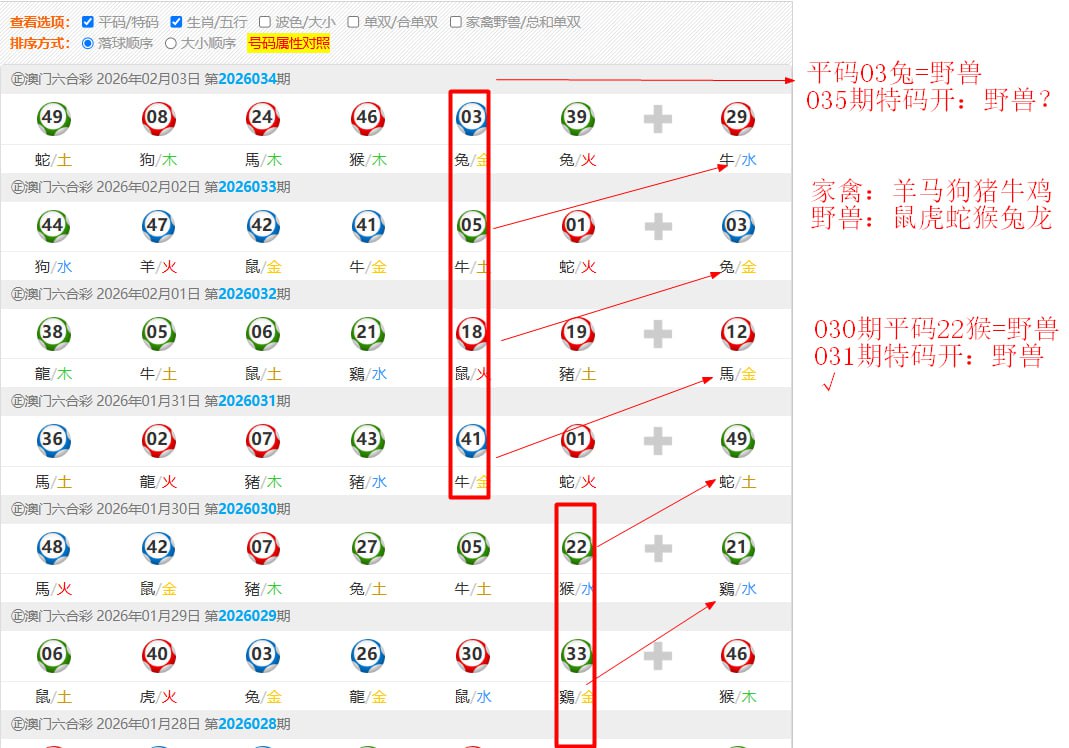Click green ball 22 in draw 2026030
The height and width of the screenshot is (748, 1069).
[x=576, y=547]
